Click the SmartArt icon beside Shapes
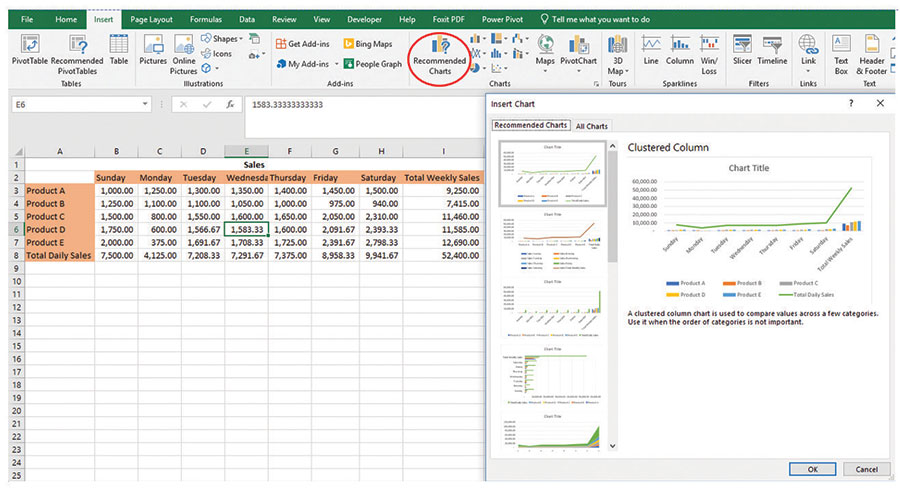 (254, 39)
